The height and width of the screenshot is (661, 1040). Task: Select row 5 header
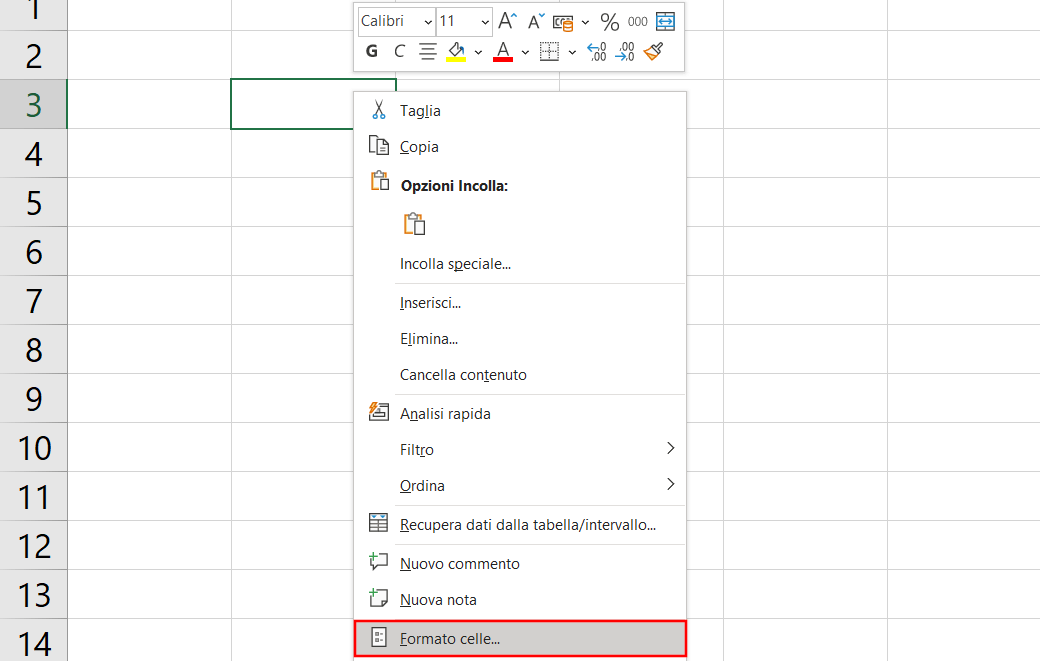[33, 202]
